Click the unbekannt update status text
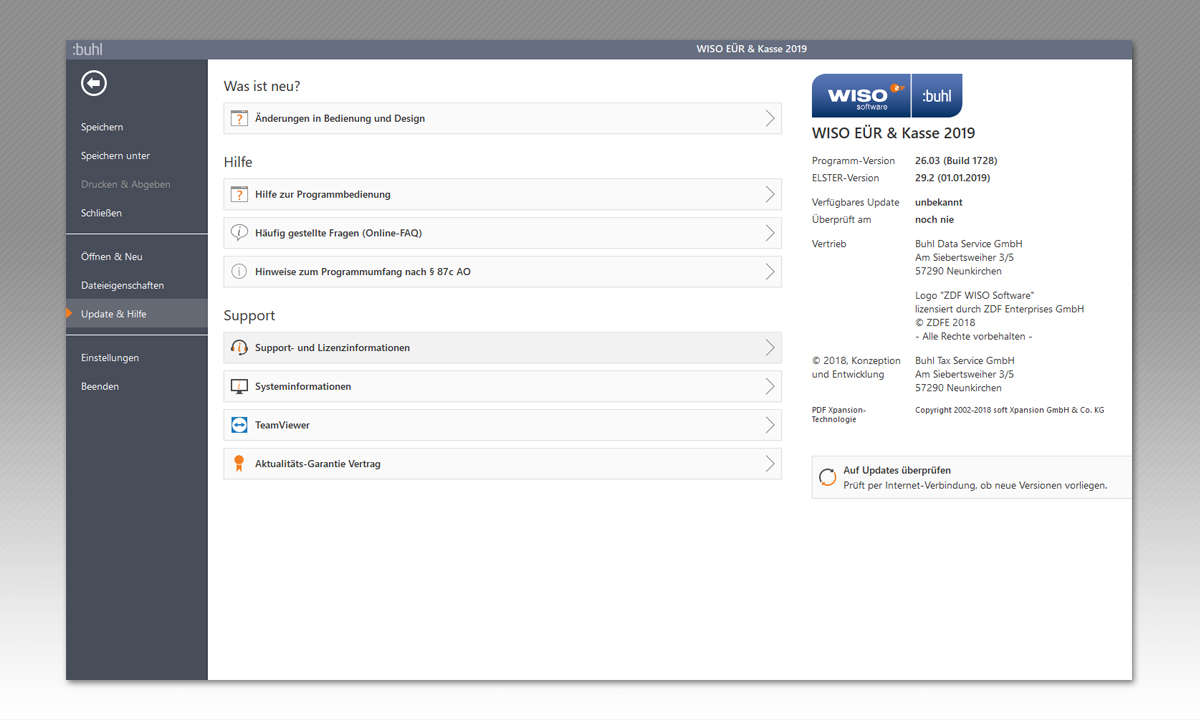Screen dimensions: 1200x720 [x=939, y=202]
